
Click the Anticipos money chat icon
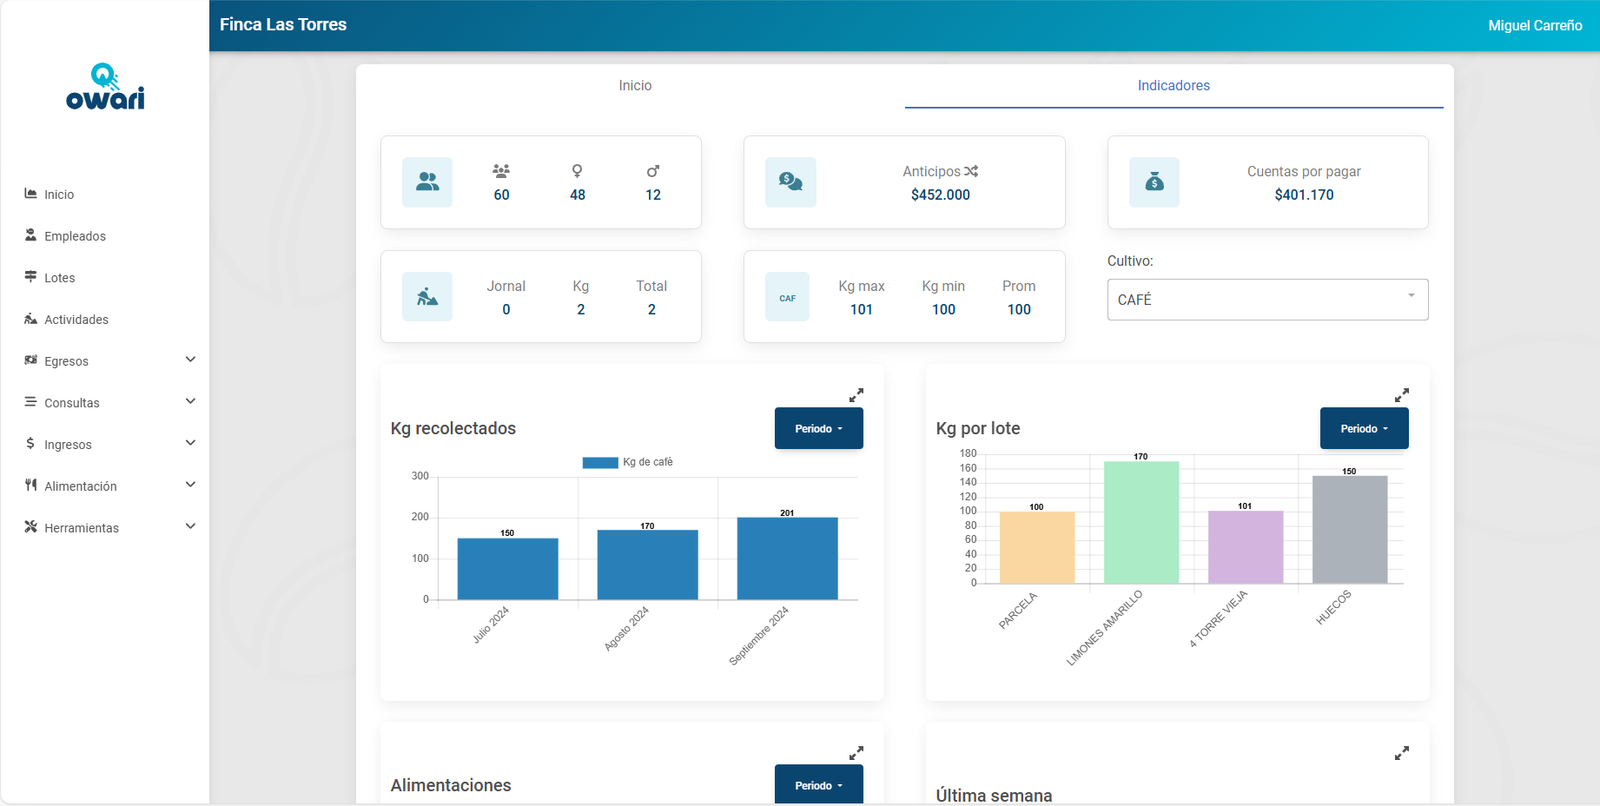(x=790, y=182)
